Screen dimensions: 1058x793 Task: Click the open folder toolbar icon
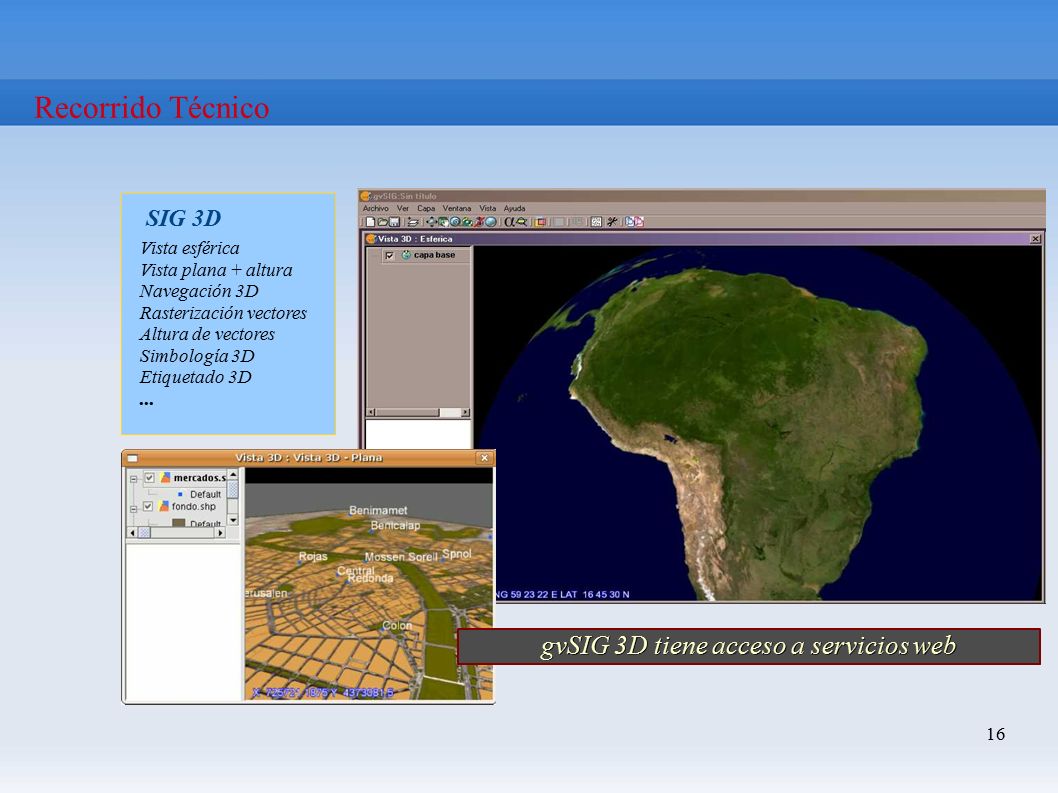click(383, 222)
